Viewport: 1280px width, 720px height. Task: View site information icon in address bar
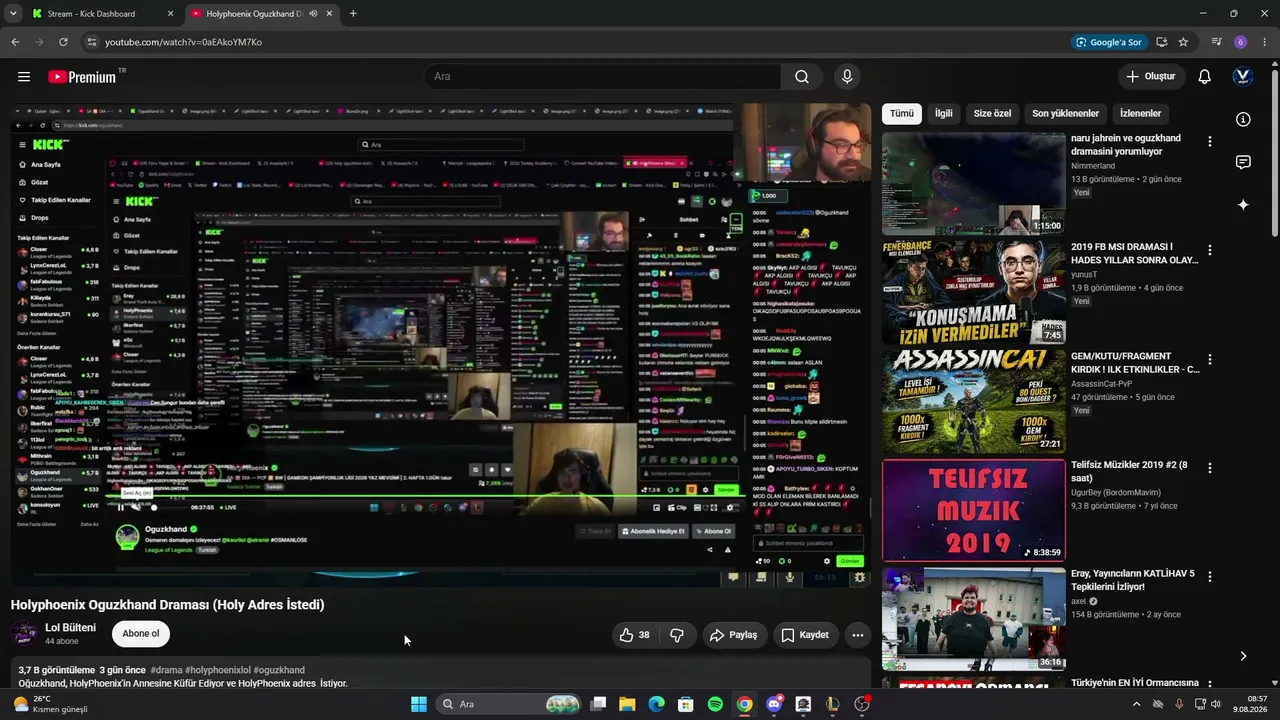pos(92,42)
